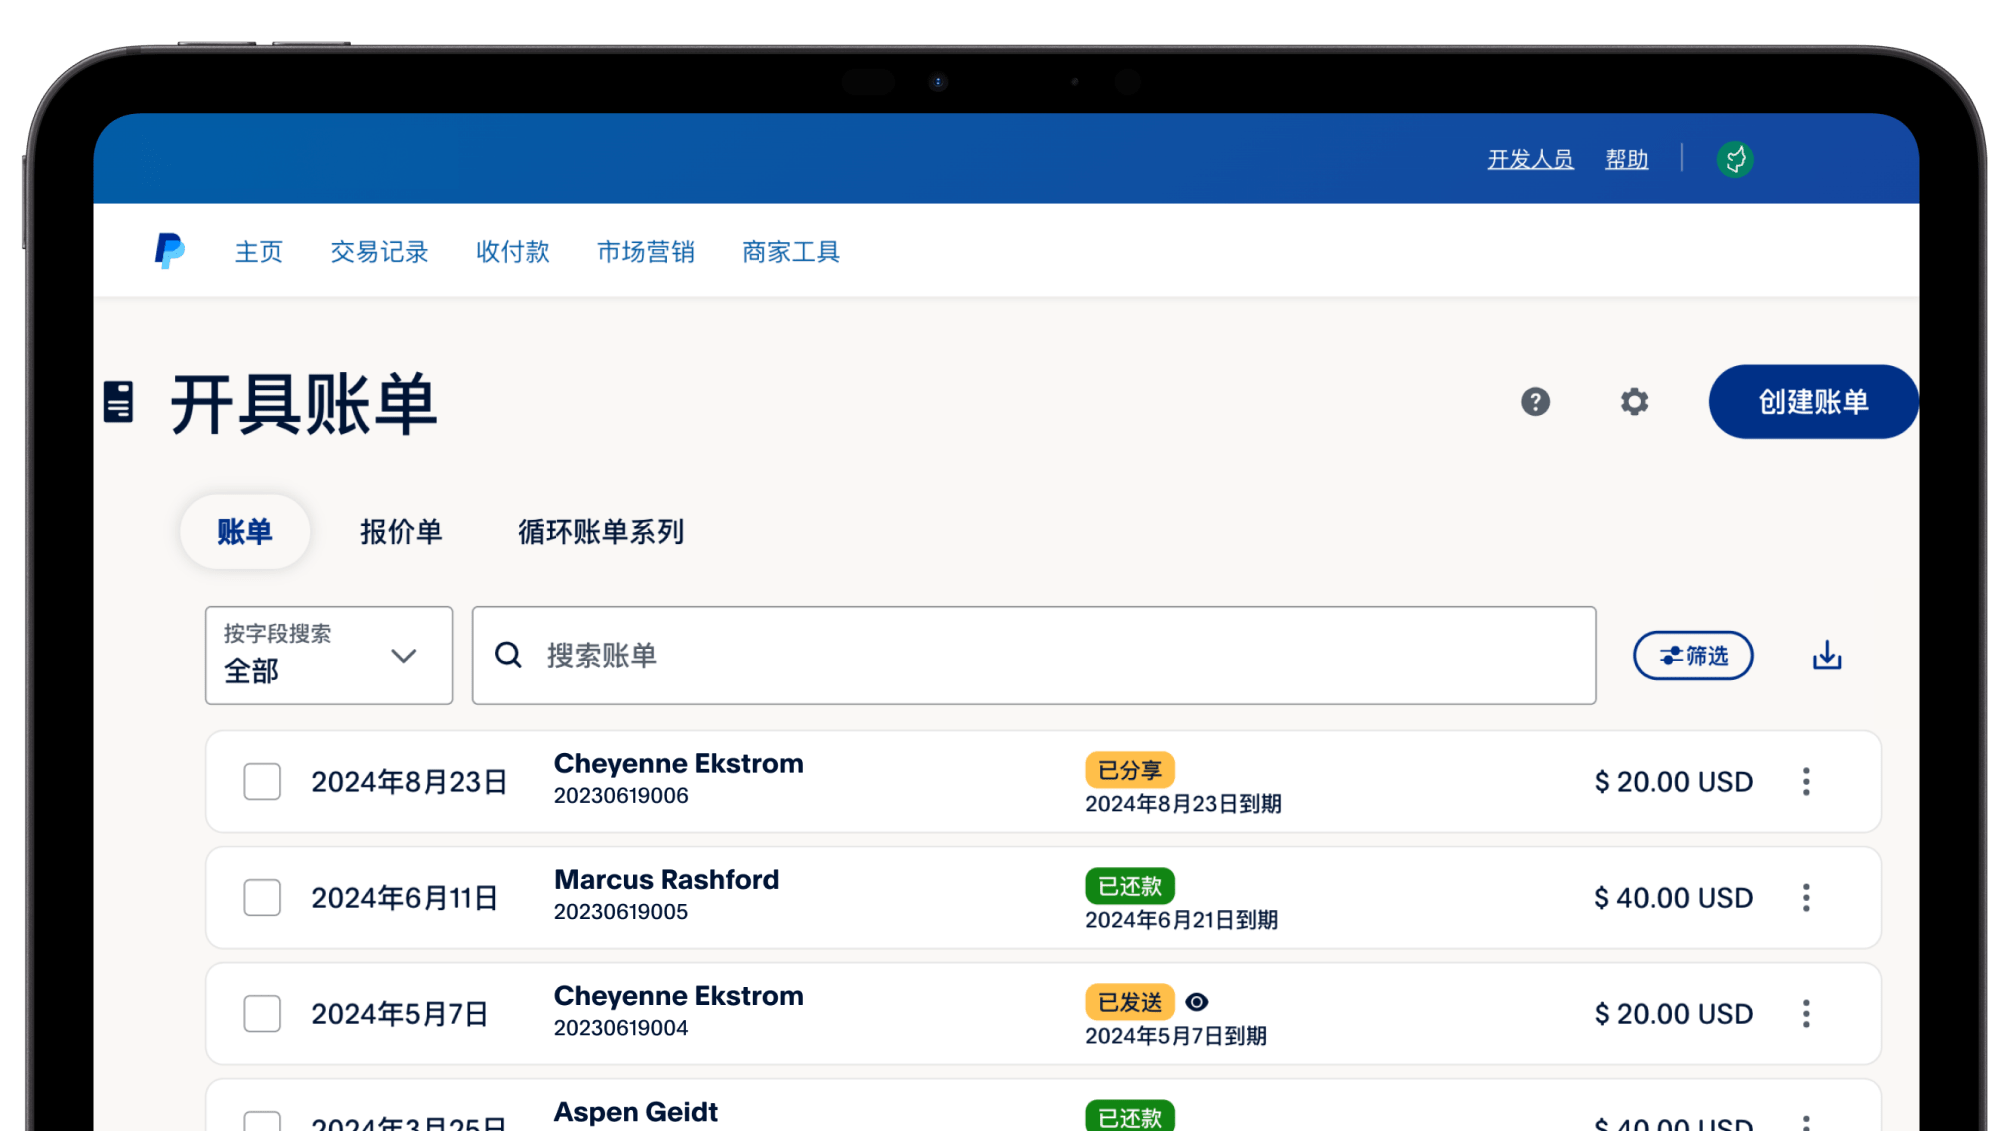2013x1131 pixels.
Task: Click the 已发送 status badge
Action: coord(1130,1002)
